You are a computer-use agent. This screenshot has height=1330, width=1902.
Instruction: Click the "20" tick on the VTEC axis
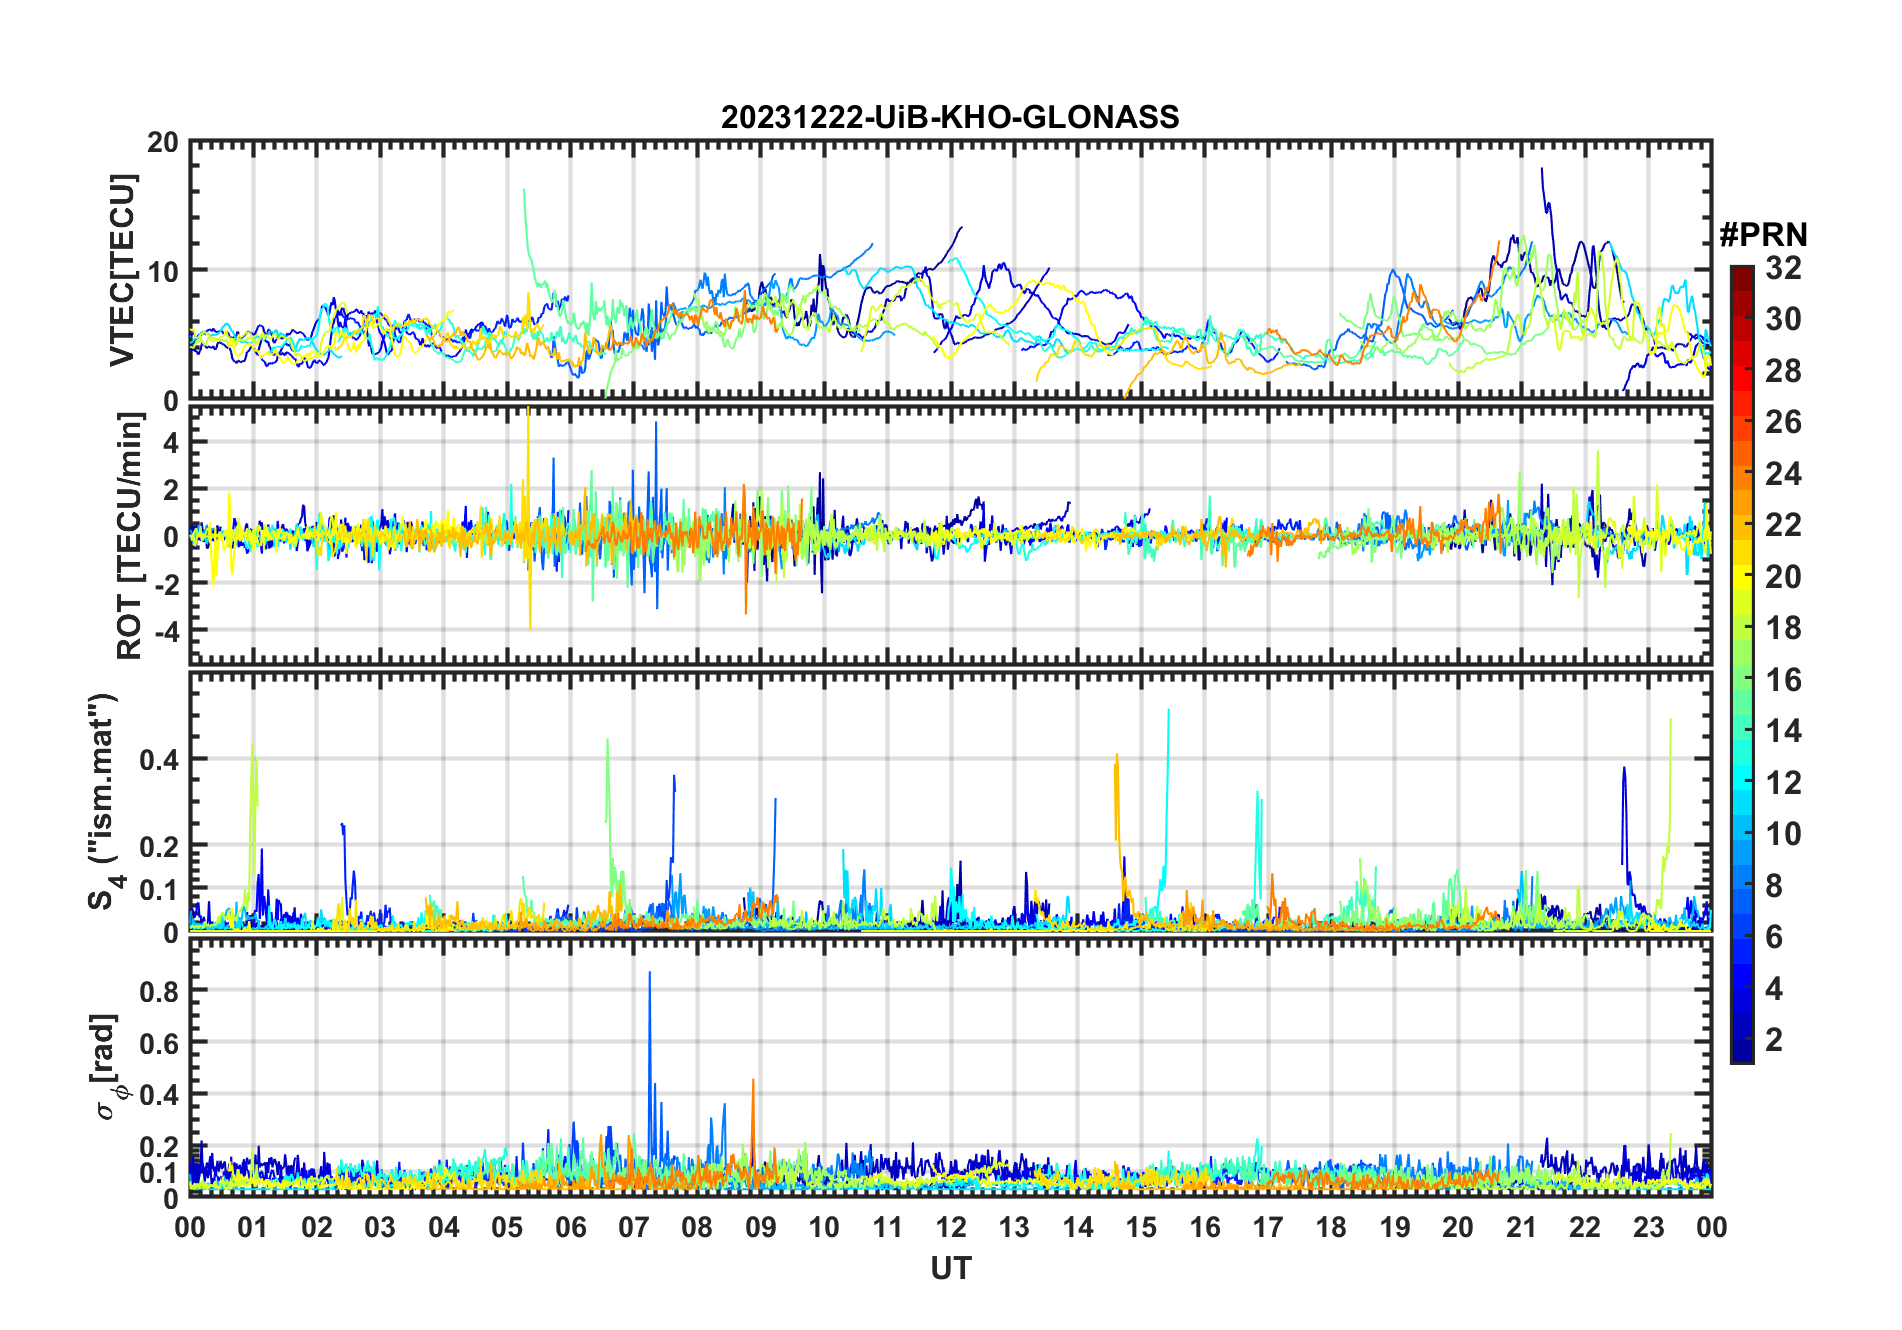[163, 143]
